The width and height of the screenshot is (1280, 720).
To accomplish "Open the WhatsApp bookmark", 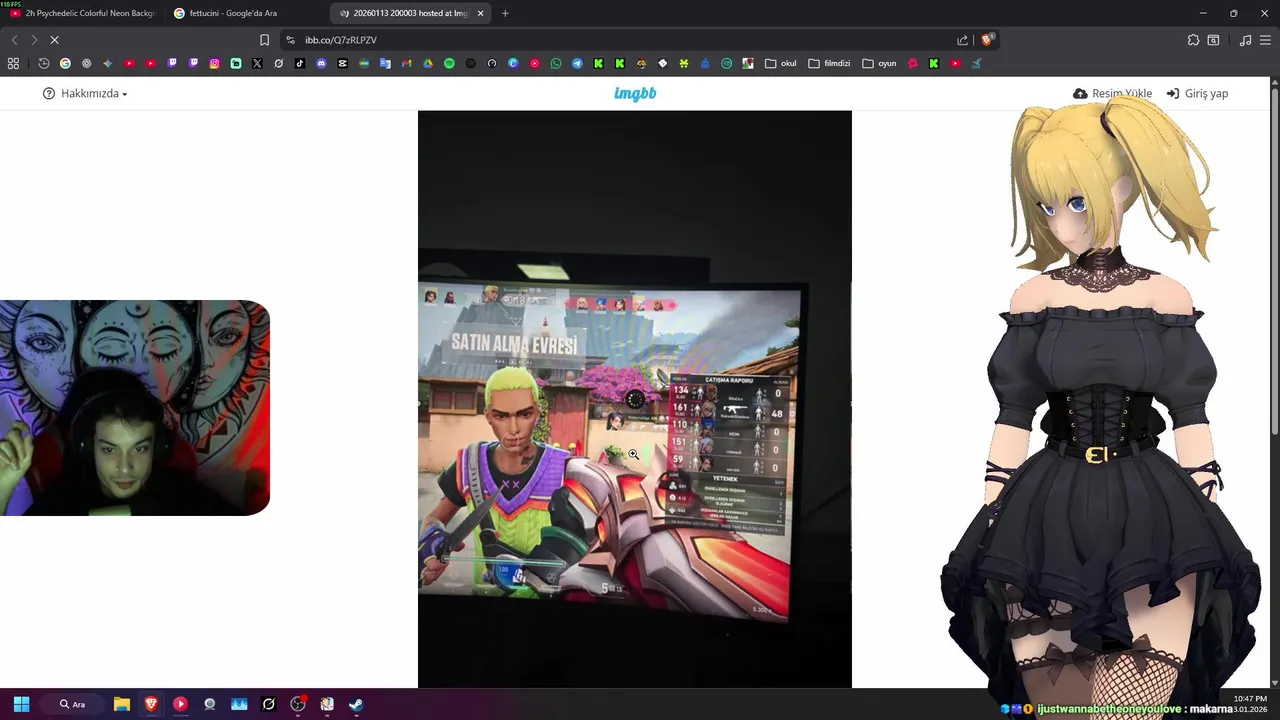I will pos(556,63).
